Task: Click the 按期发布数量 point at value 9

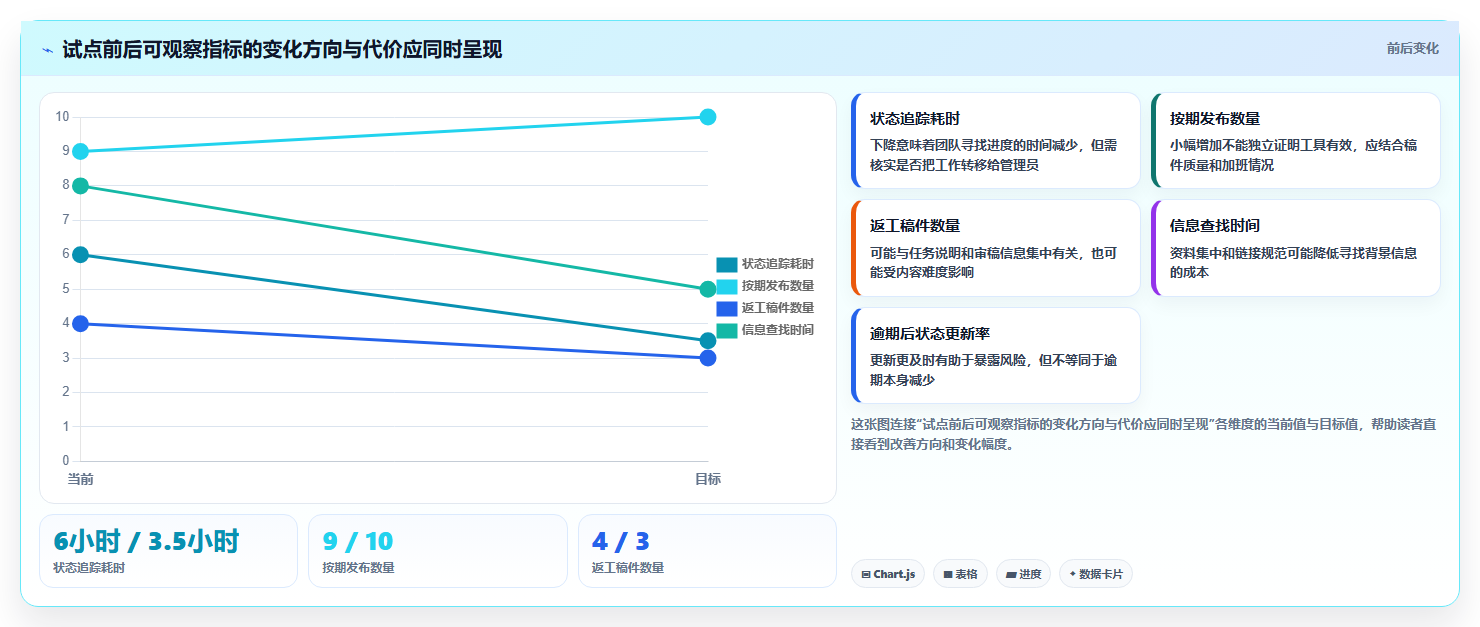Action: pos(81,151)
